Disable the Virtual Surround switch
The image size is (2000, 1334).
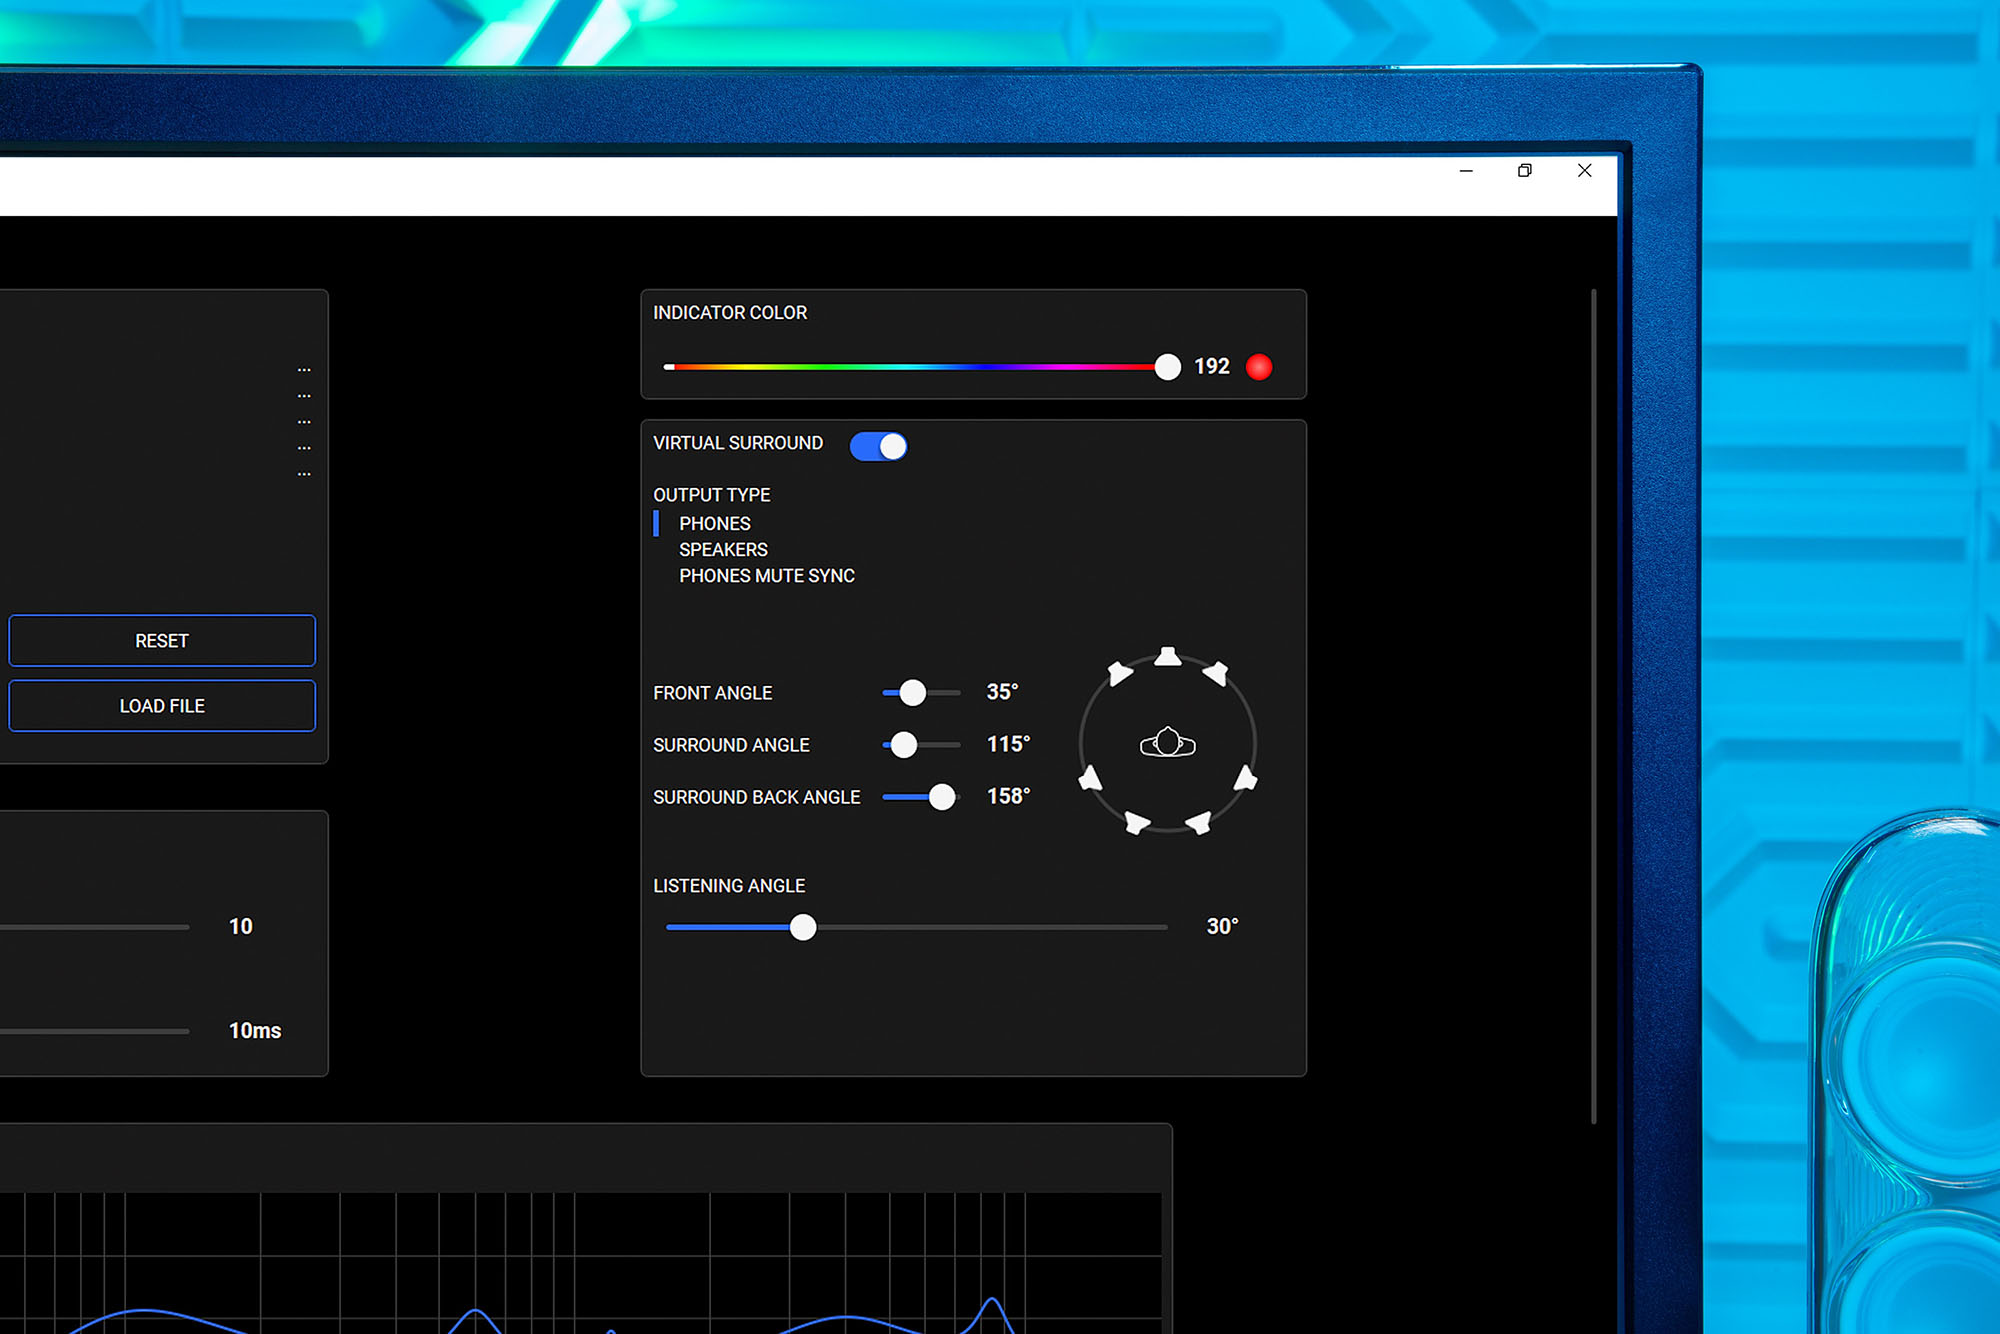[x=878, y=446]
